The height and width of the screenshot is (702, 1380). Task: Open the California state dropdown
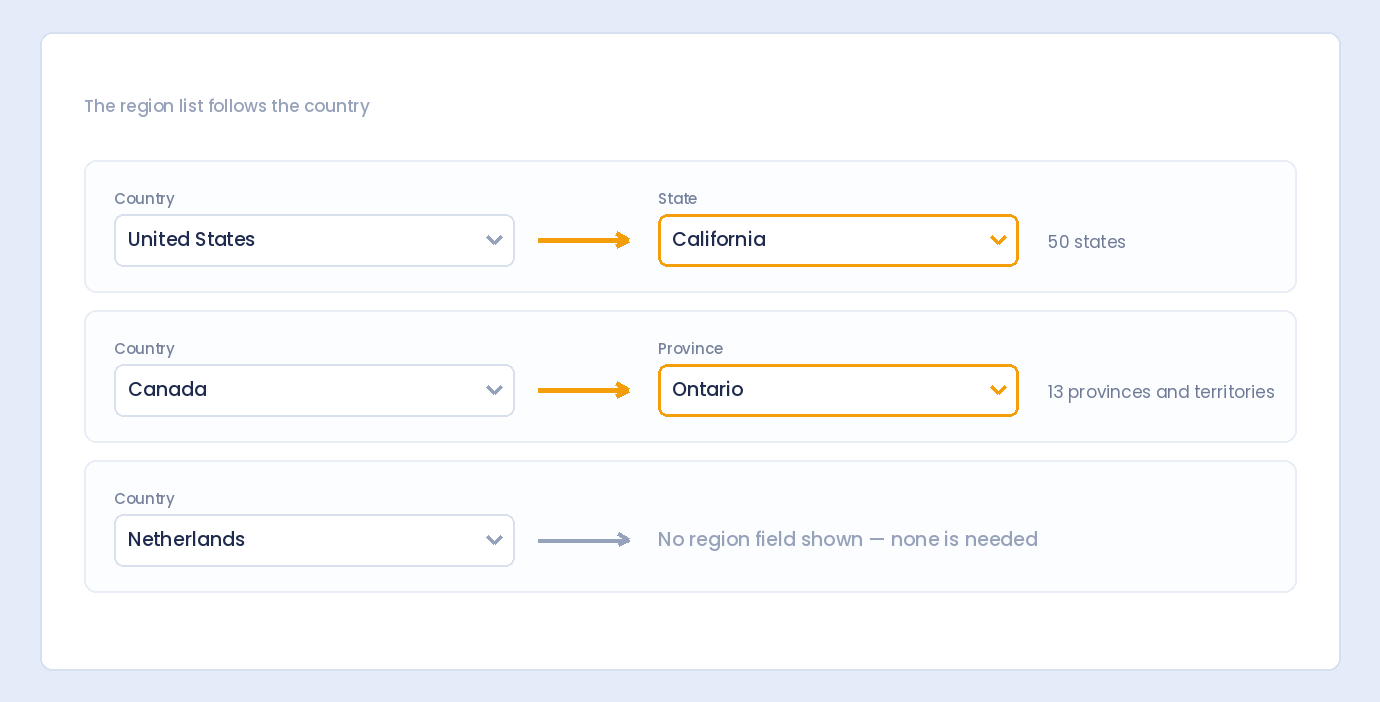[x=838, y=240]
